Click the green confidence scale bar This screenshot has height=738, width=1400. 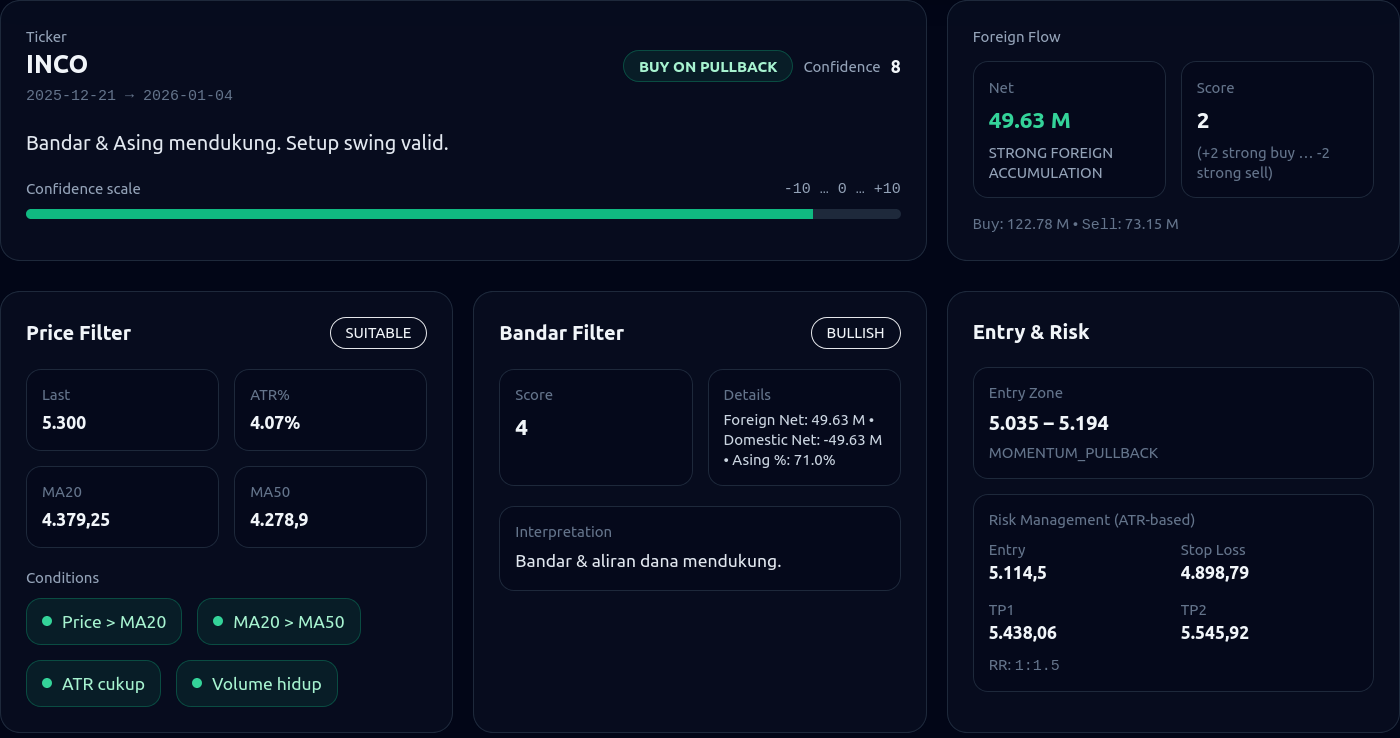419,214
